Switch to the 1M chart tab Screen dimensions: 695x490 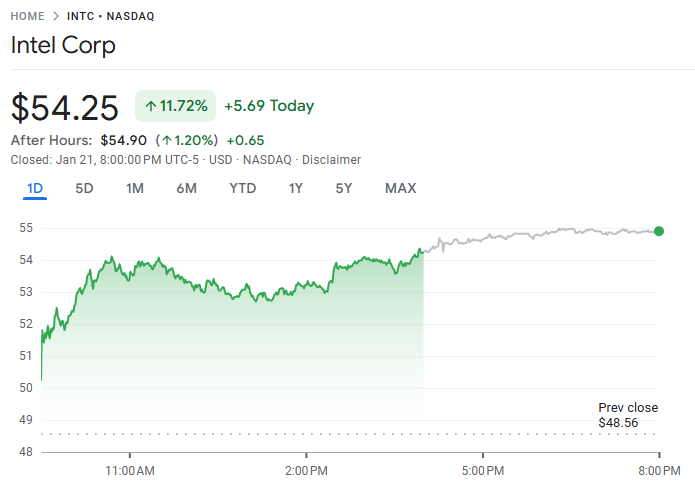pyautogui.click(x=135, y=188)
